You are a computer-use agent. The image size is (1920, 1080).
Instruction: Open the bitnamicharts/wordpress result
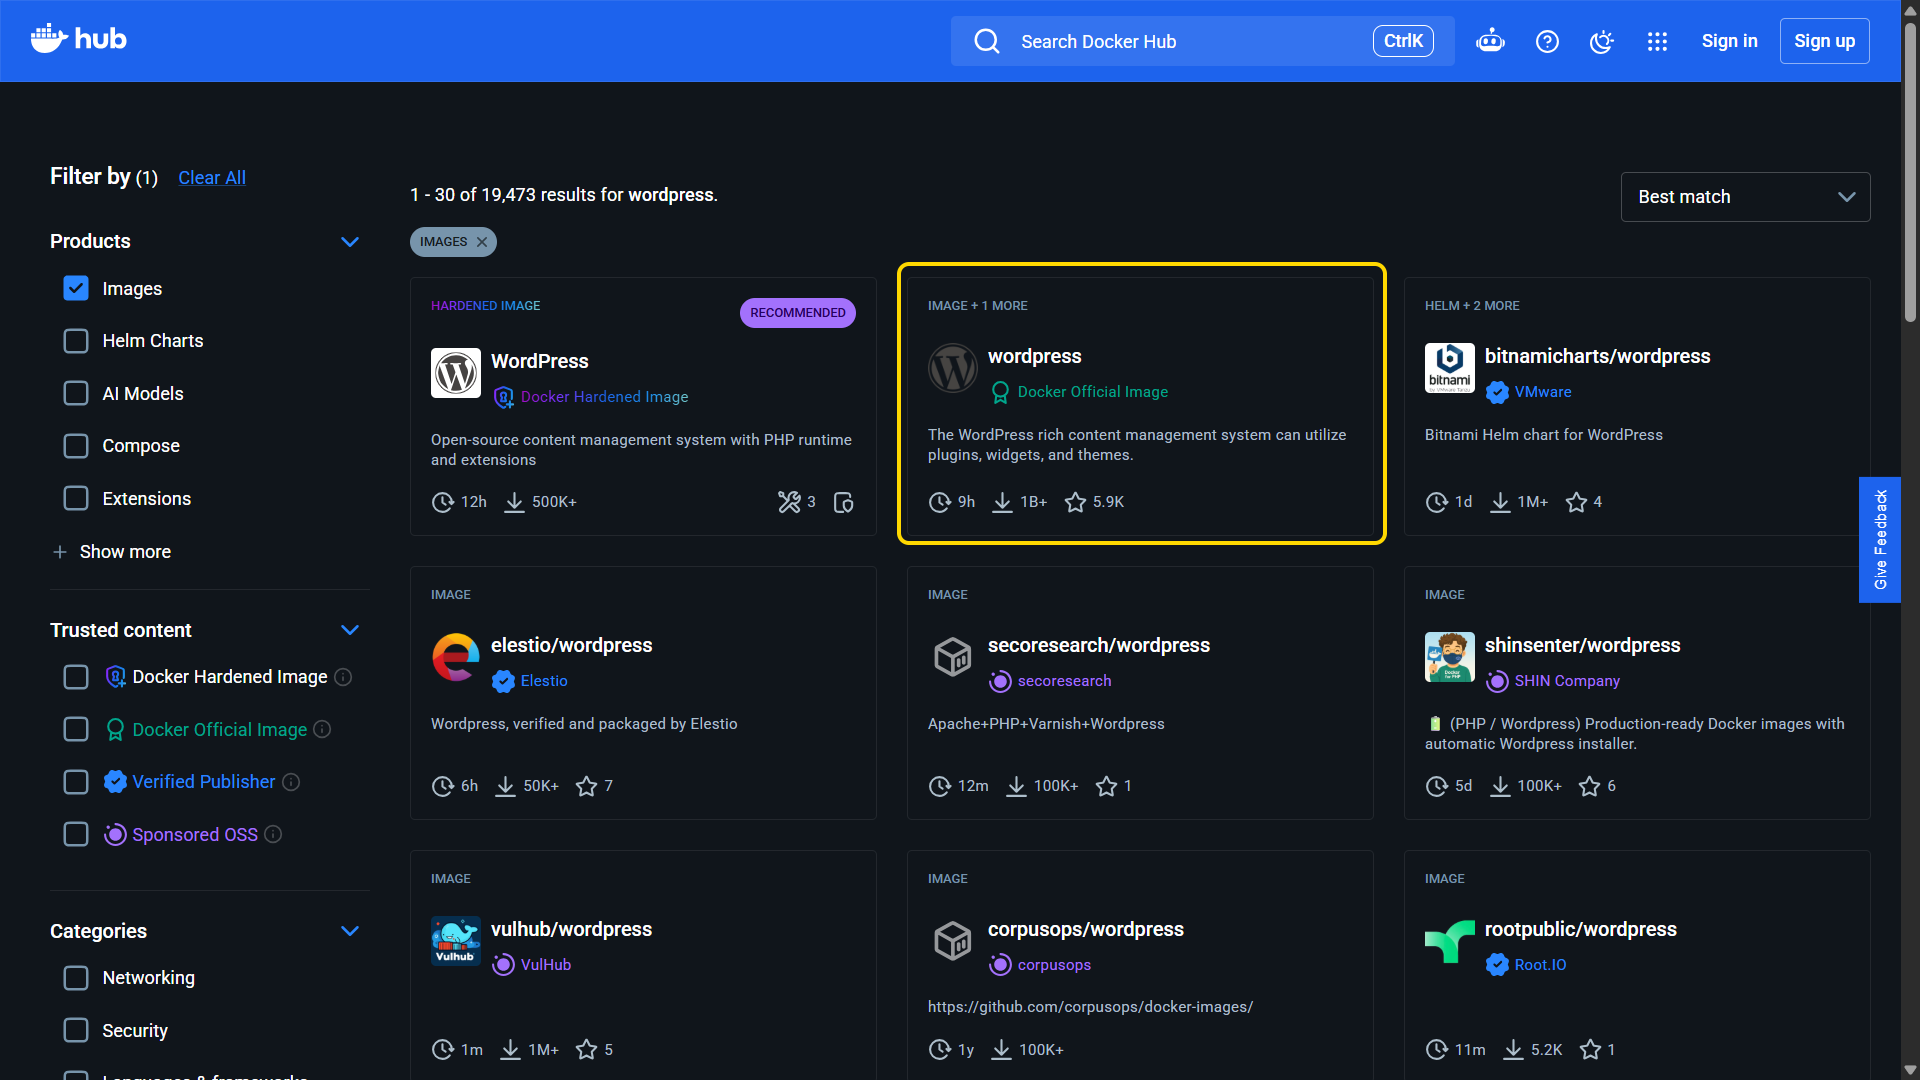coord(1597,356)
